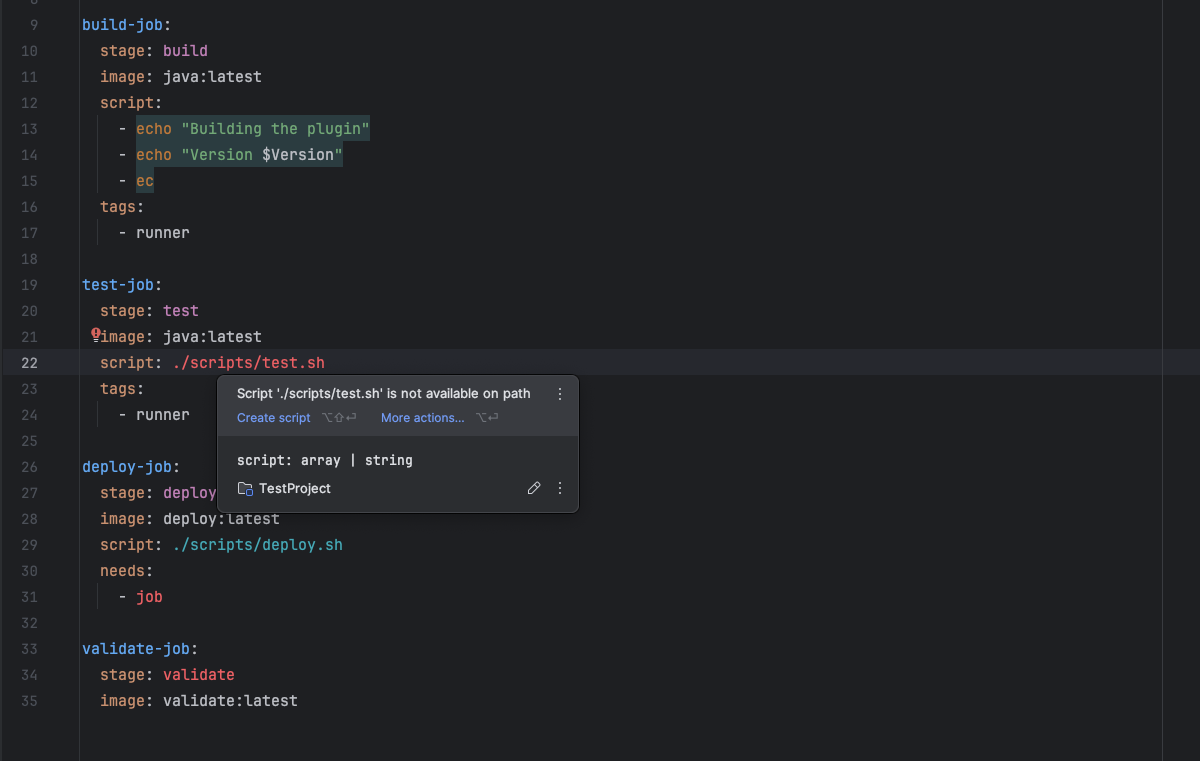The width and height of the screenshot is (1200, 761).
Task: Click the 'tags:' key on line 16
Action: pos(122,207)
